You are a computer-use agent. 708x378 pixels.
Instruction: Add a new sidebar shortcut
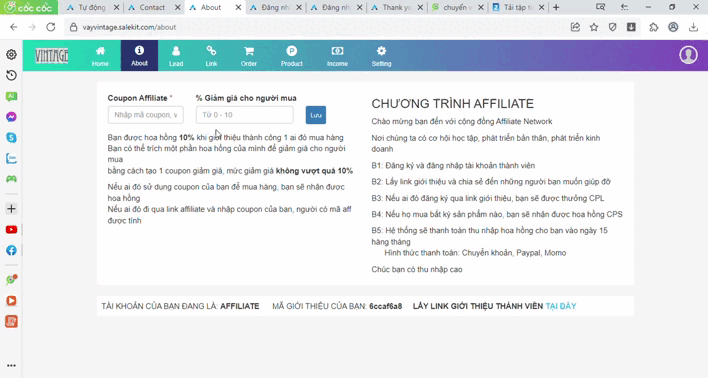coord(11,209)
